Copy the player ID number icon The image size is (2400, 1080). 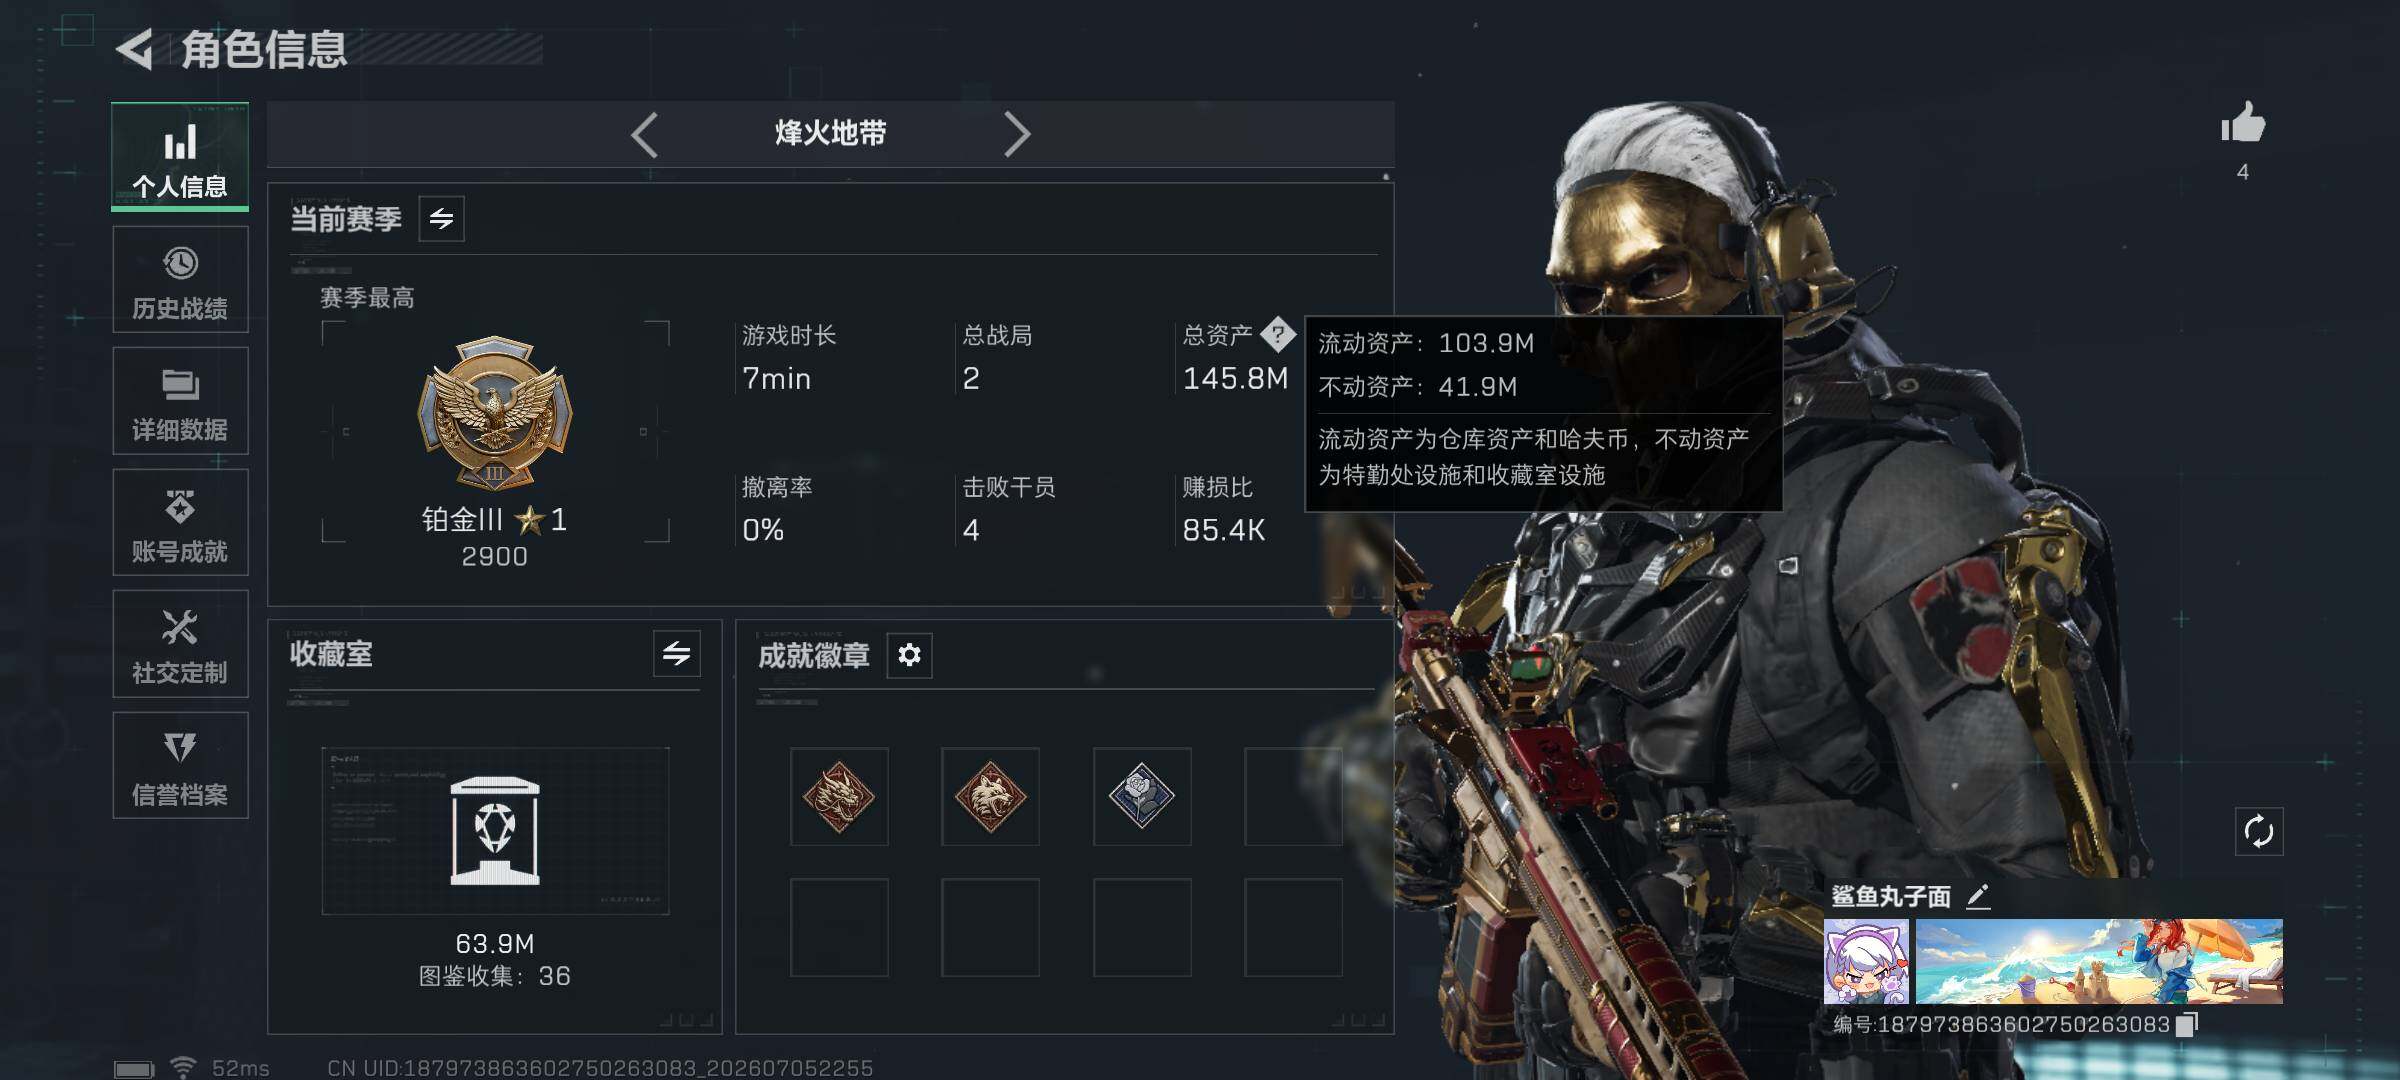[2187, 1024]
